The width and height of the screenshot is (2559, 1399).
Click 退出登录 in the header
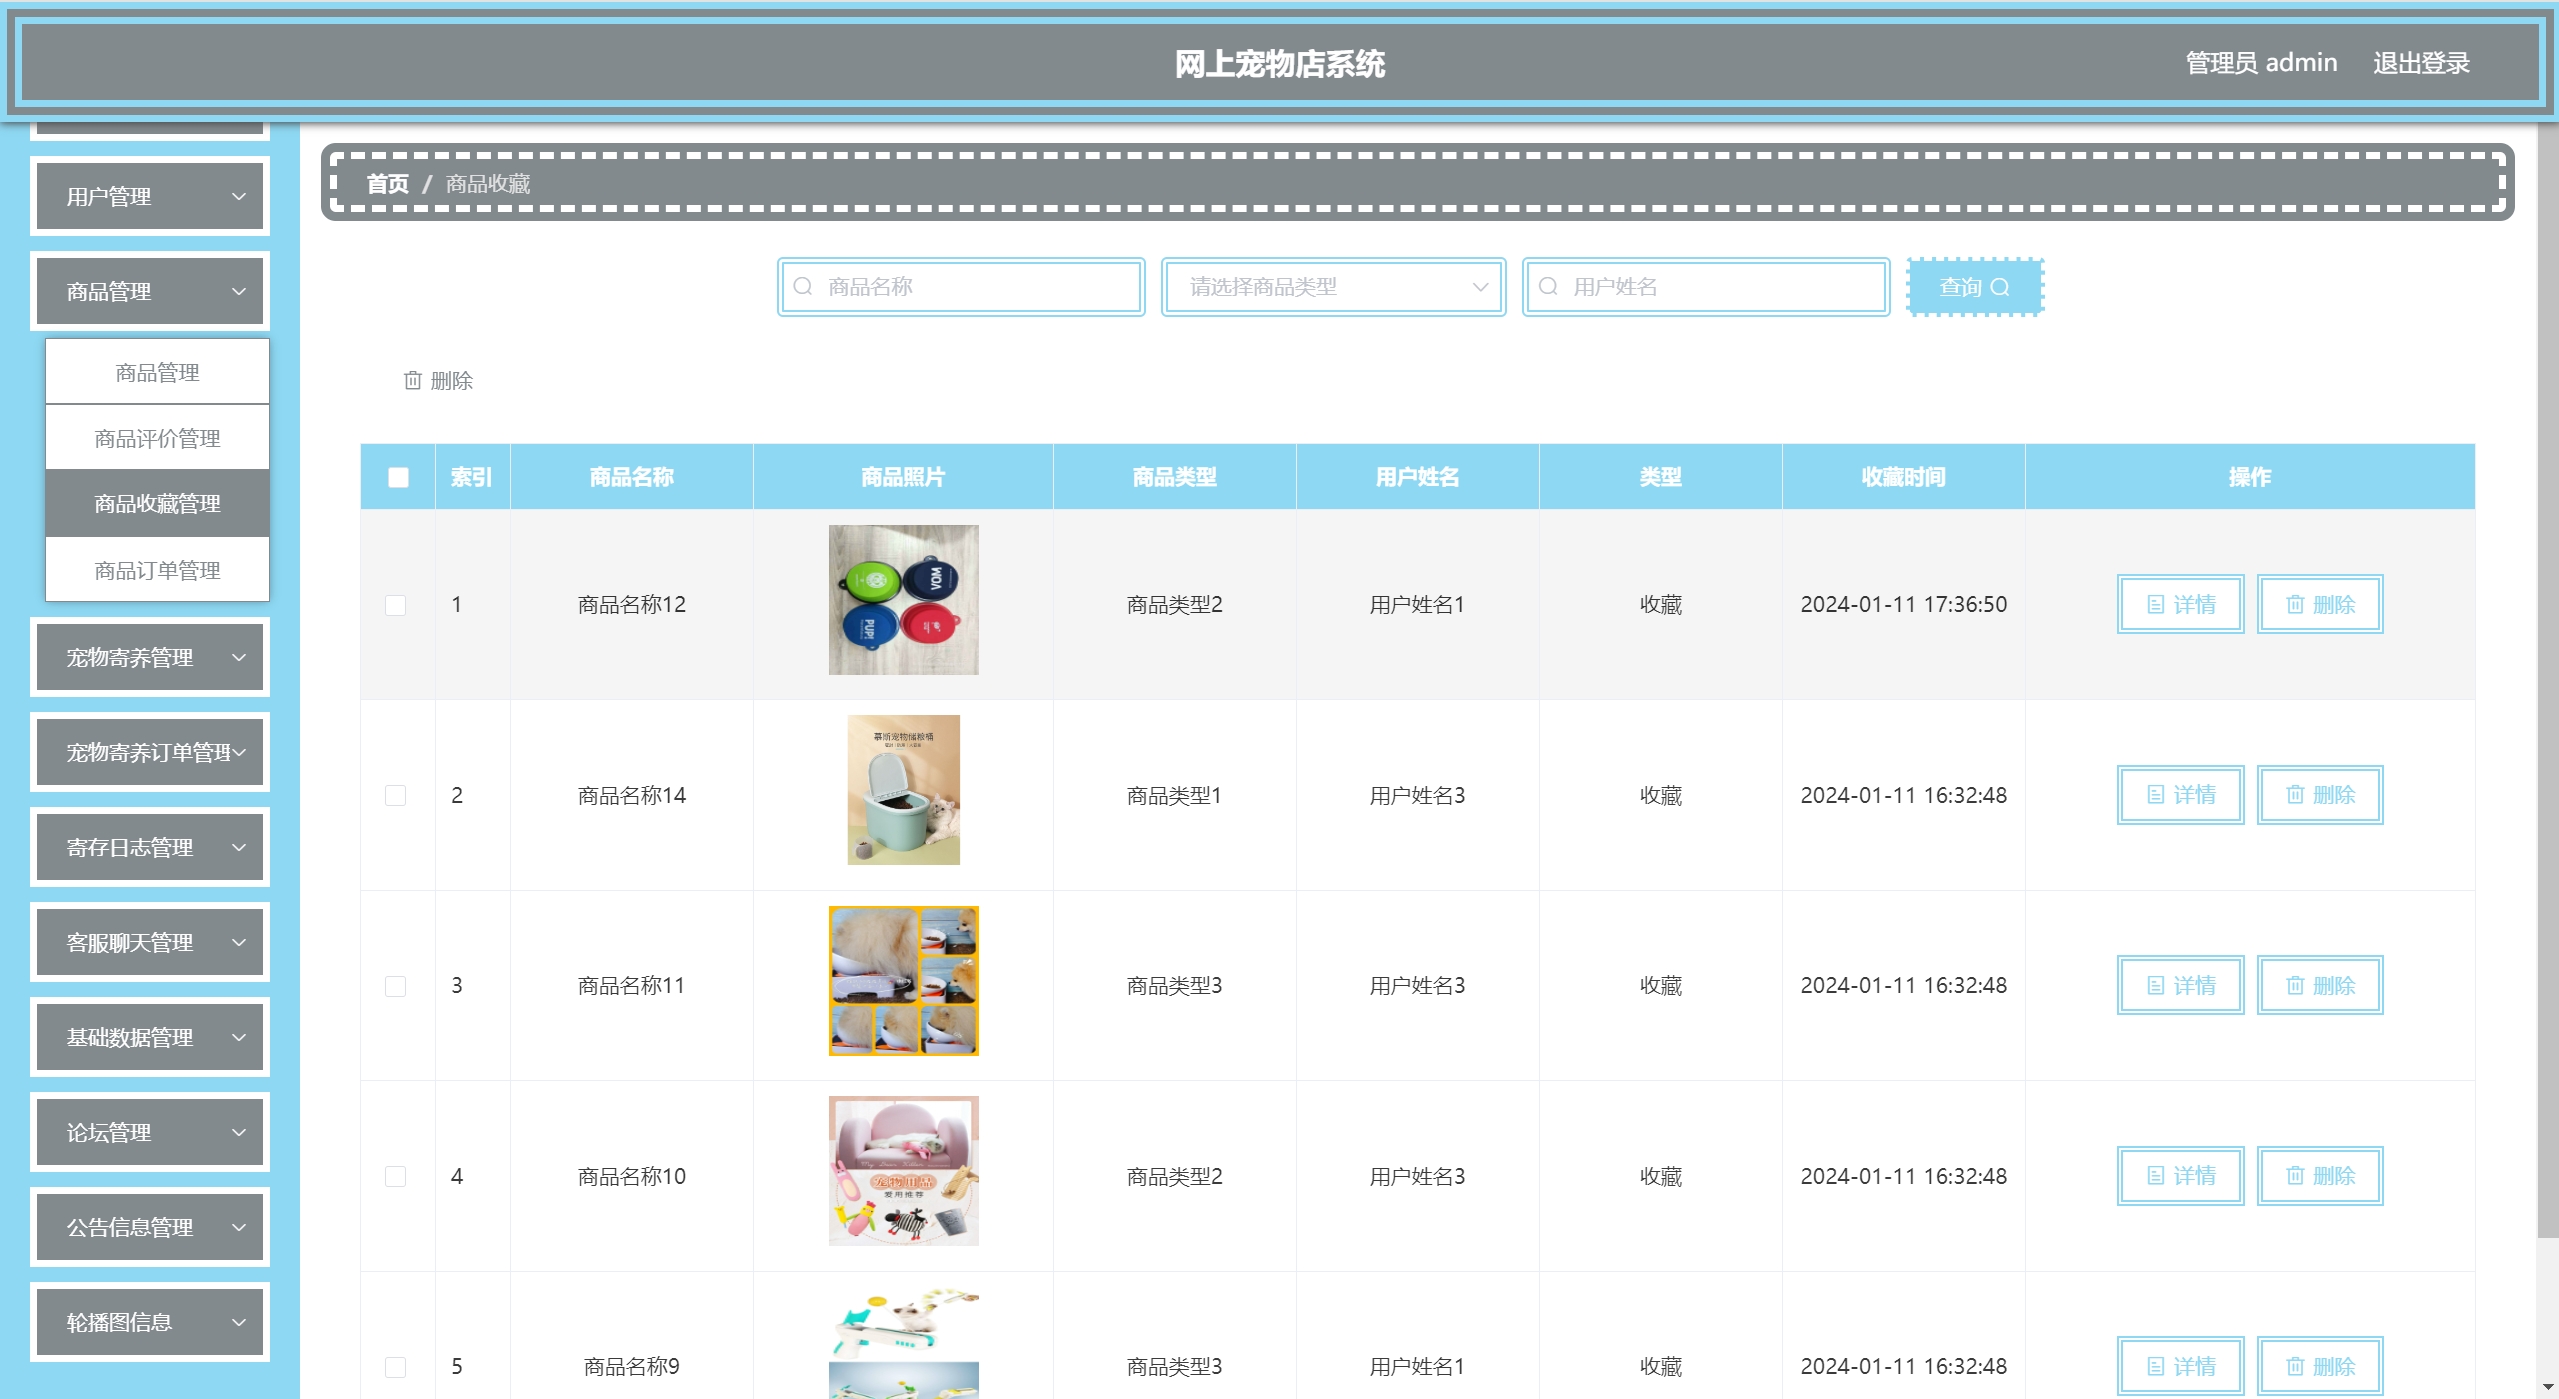(x=2421, y=63)
